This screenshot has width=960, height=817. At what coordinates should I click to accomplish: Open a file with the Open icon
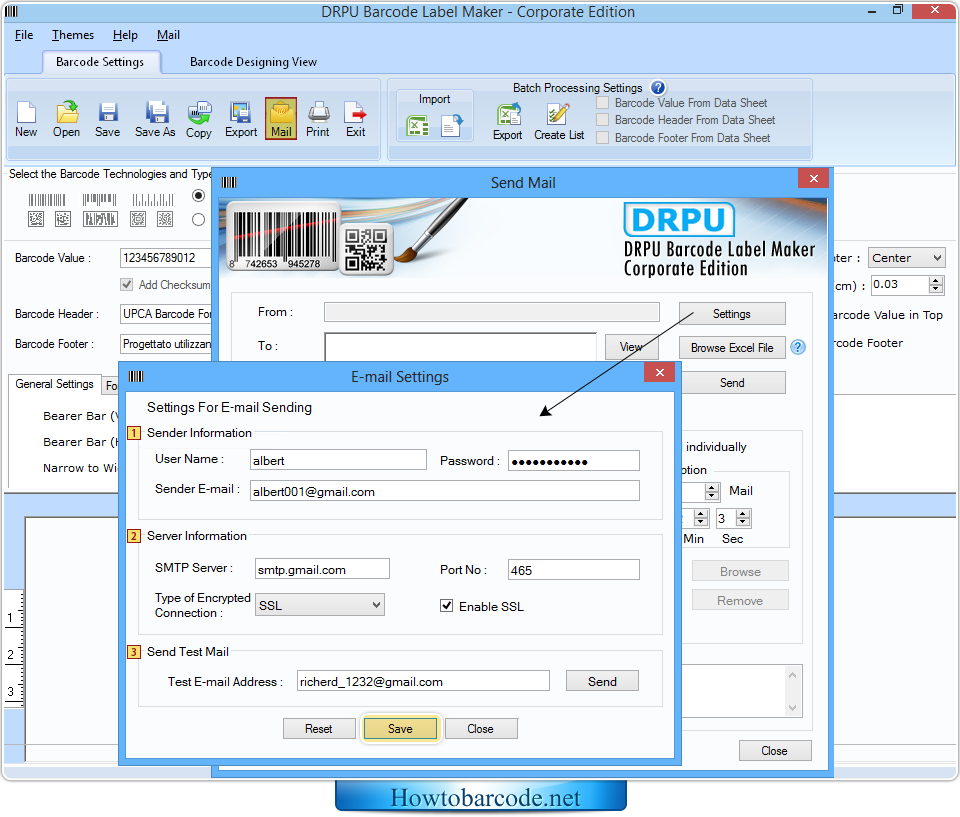[x=66, y=119]
